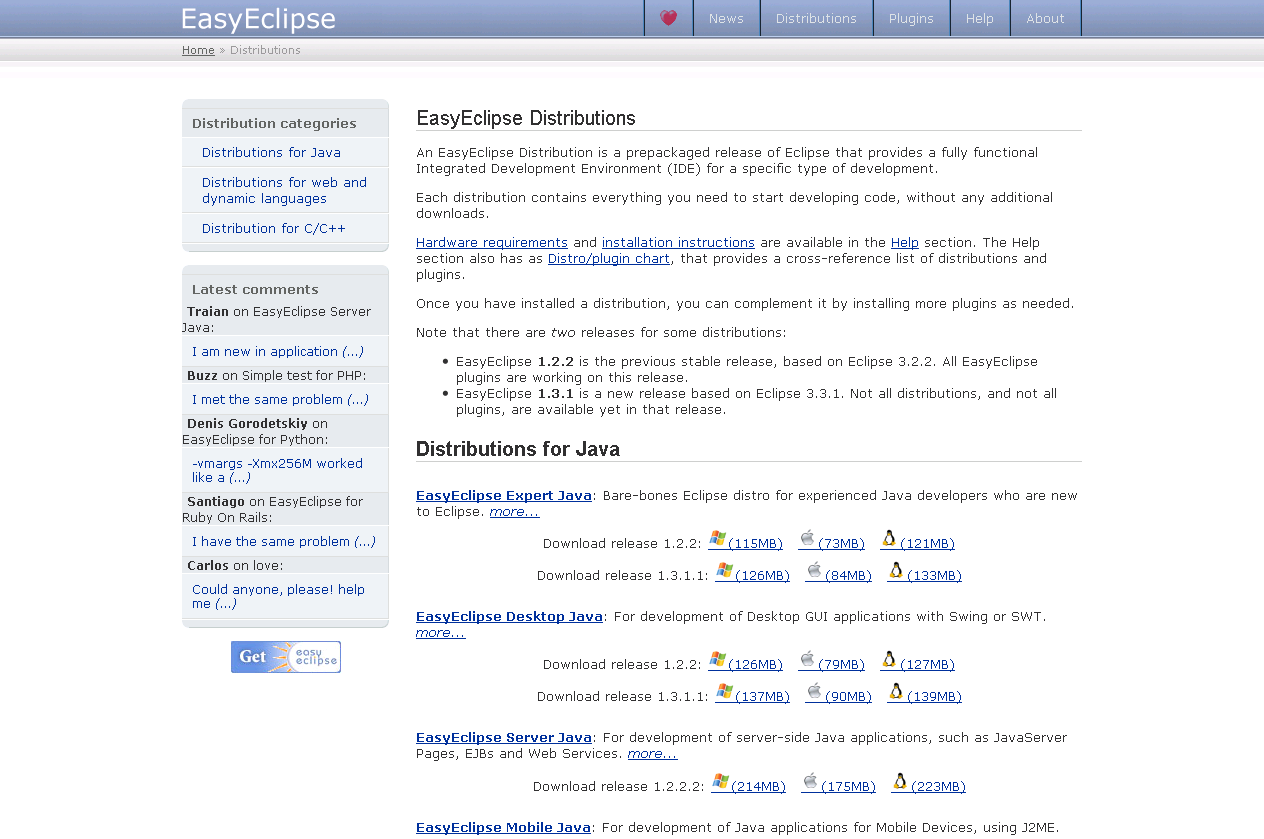Click Linux penguin icon for Expert Java 1.2.2
Viewport: 1264px width, 839px height.
tap(889, 540)
